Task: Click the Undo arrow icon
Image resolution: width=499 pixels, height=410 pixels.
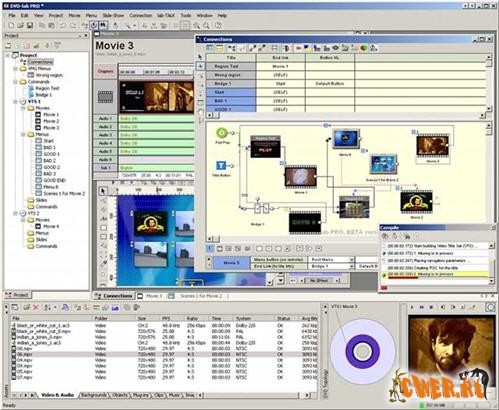Action: coord(63,25)
